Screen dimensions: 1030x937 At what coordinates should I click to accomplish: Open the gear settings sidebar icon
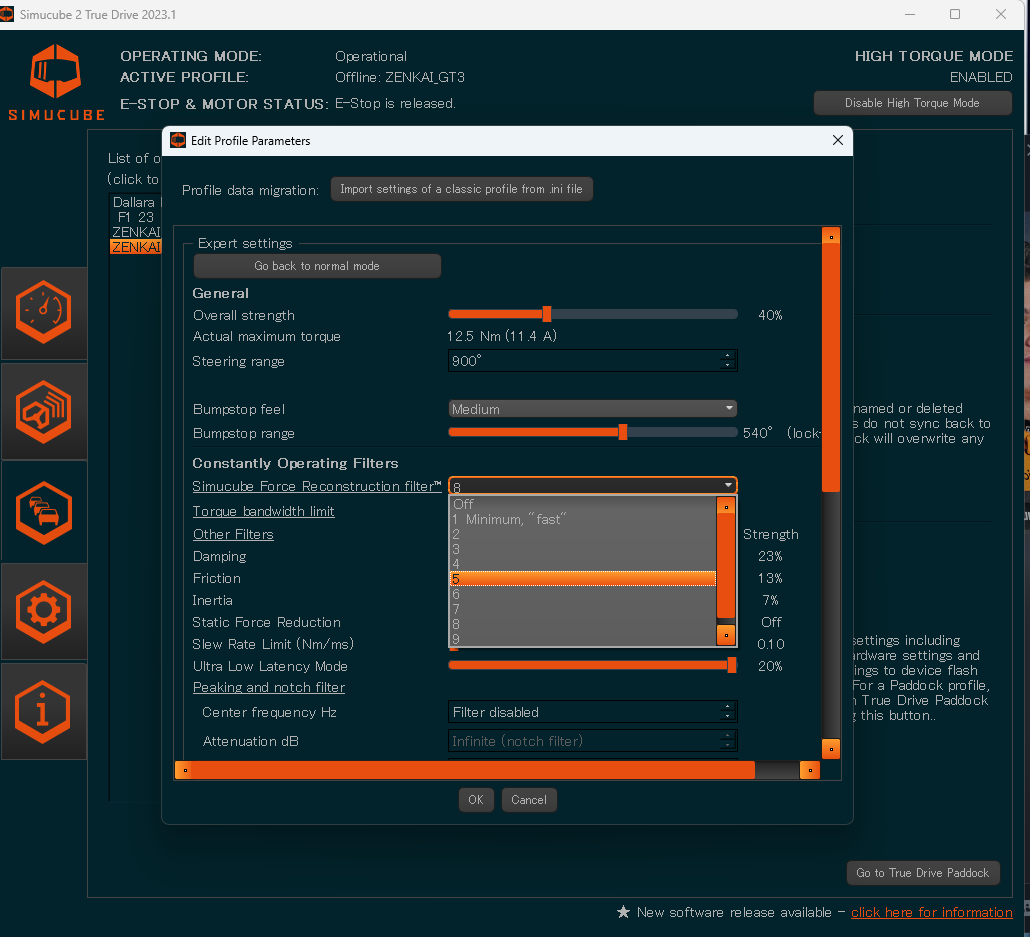coord(44,609)
